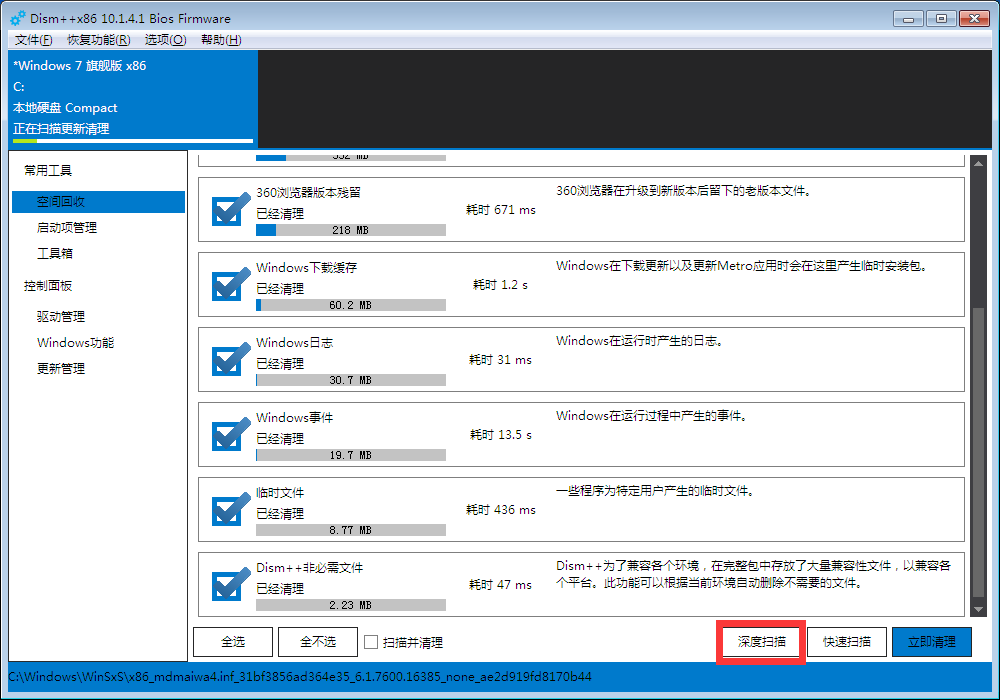The height and width of the screenshot is (700, 1000).
Task: Click the 60.2 MB size bar
Action: 351,305
